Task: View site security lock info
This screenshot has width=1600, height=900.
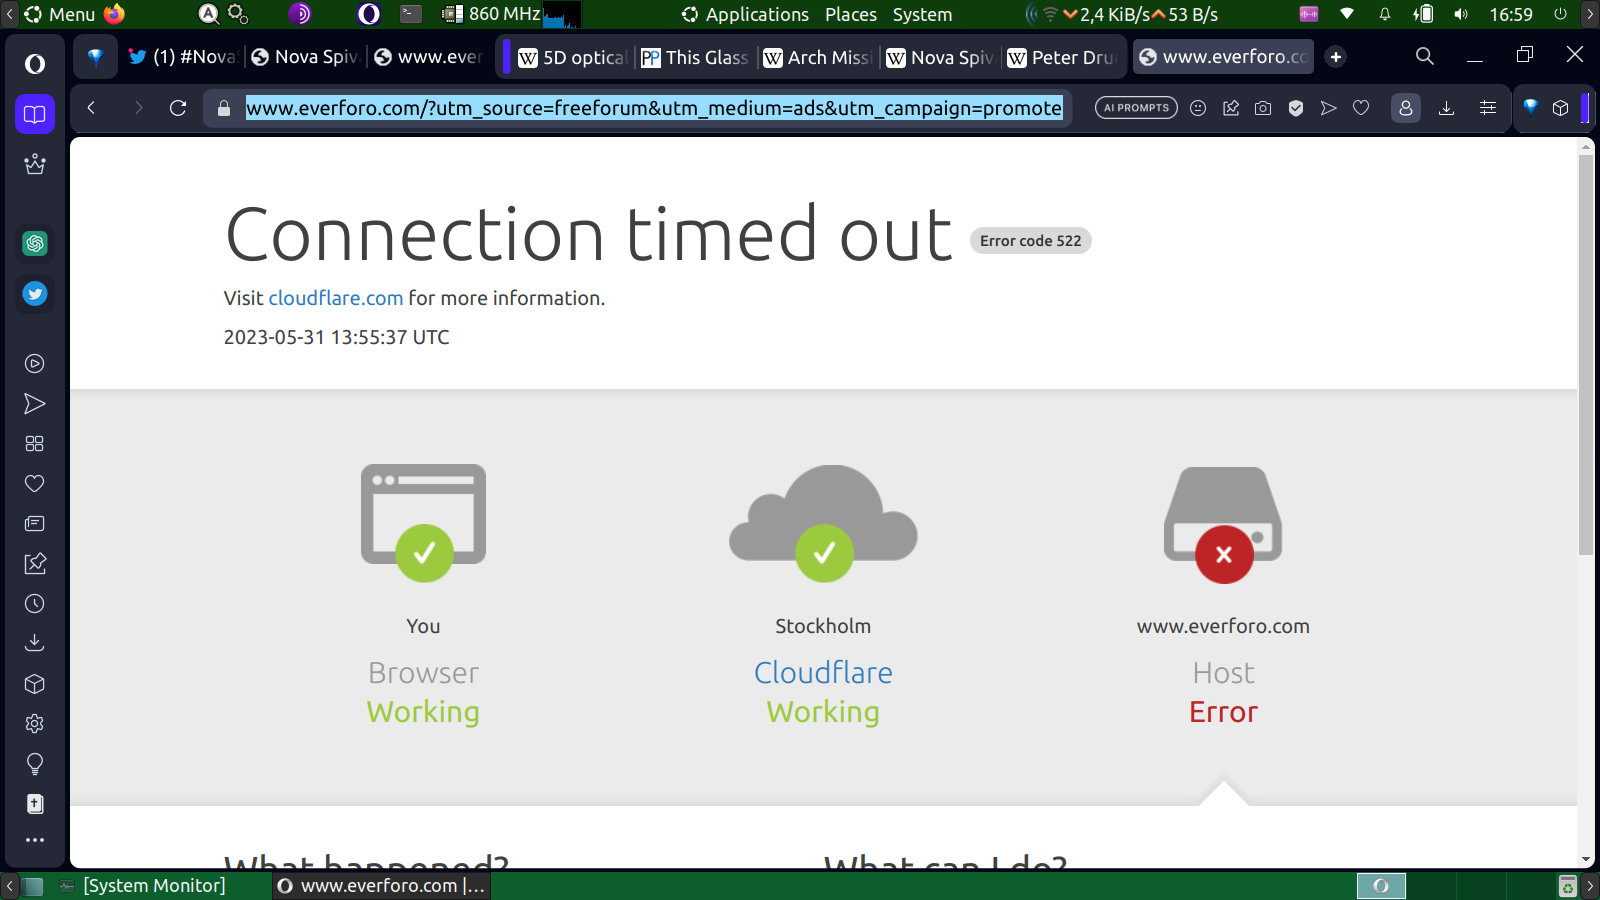Action: tap(224, 108)
